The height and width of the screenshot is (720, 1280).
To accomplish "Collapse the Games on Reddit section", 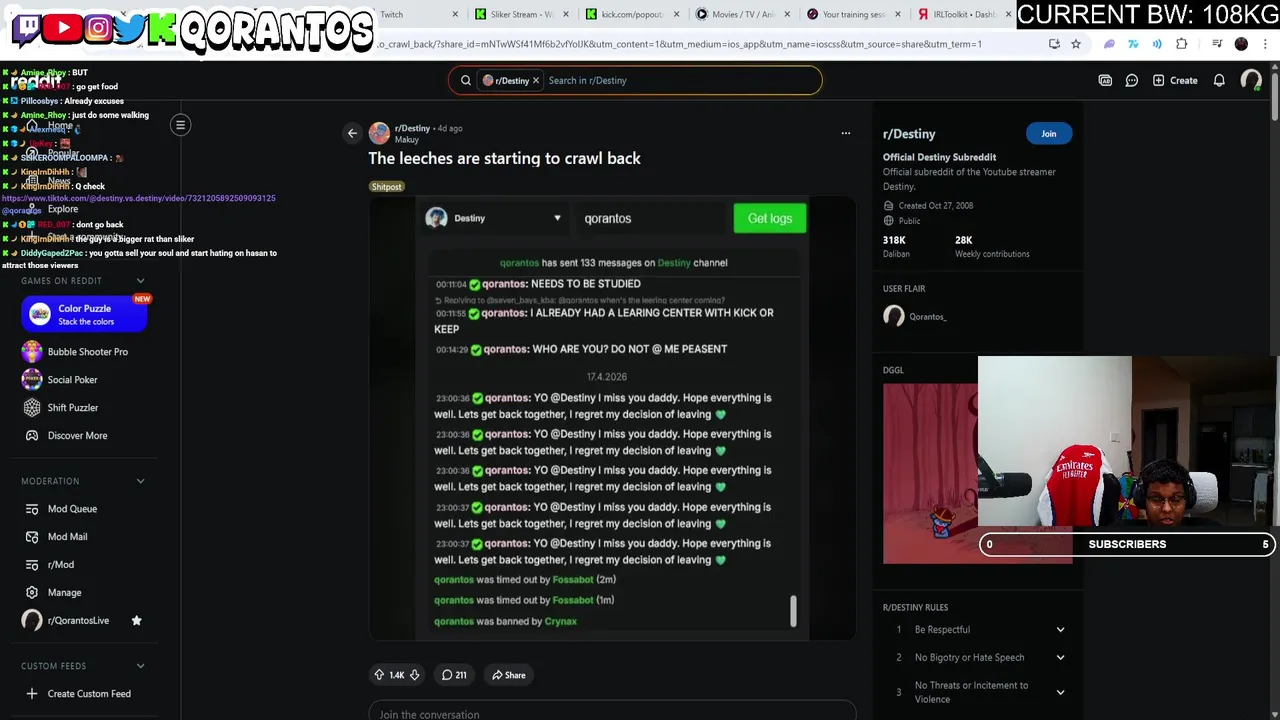I will pyautogui.click(x=140, y=281).
